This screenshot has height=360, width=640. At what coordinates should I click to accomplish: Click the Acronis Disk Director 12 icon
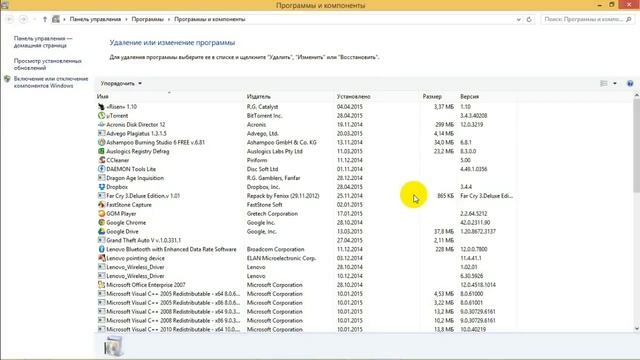[x=101, y=124]
